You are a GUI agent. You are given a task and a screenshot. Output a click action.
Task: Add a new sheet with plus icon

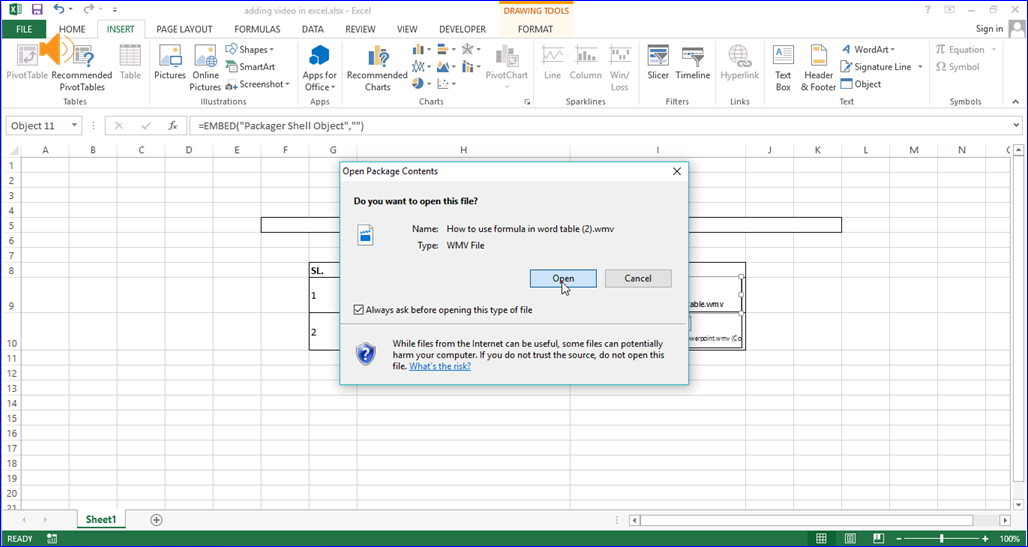(x=156, y=519)
